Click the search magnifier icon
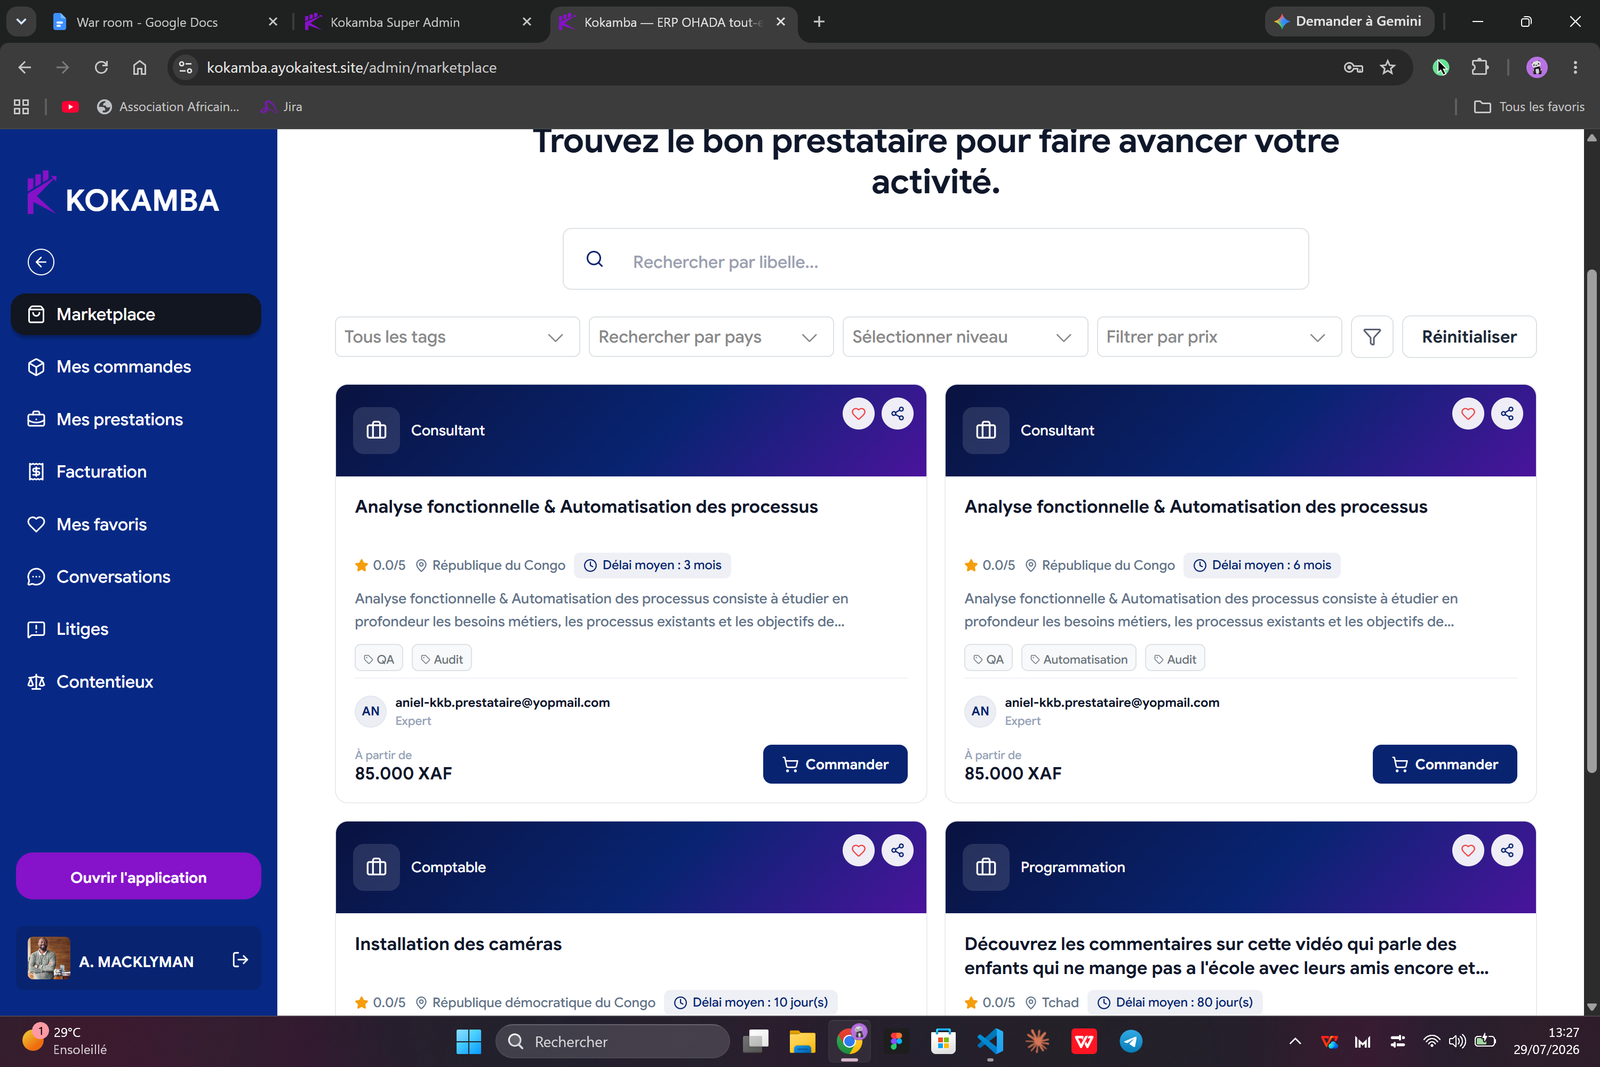The height and width of the screenshot is (1067, 1600). (595, 260)
